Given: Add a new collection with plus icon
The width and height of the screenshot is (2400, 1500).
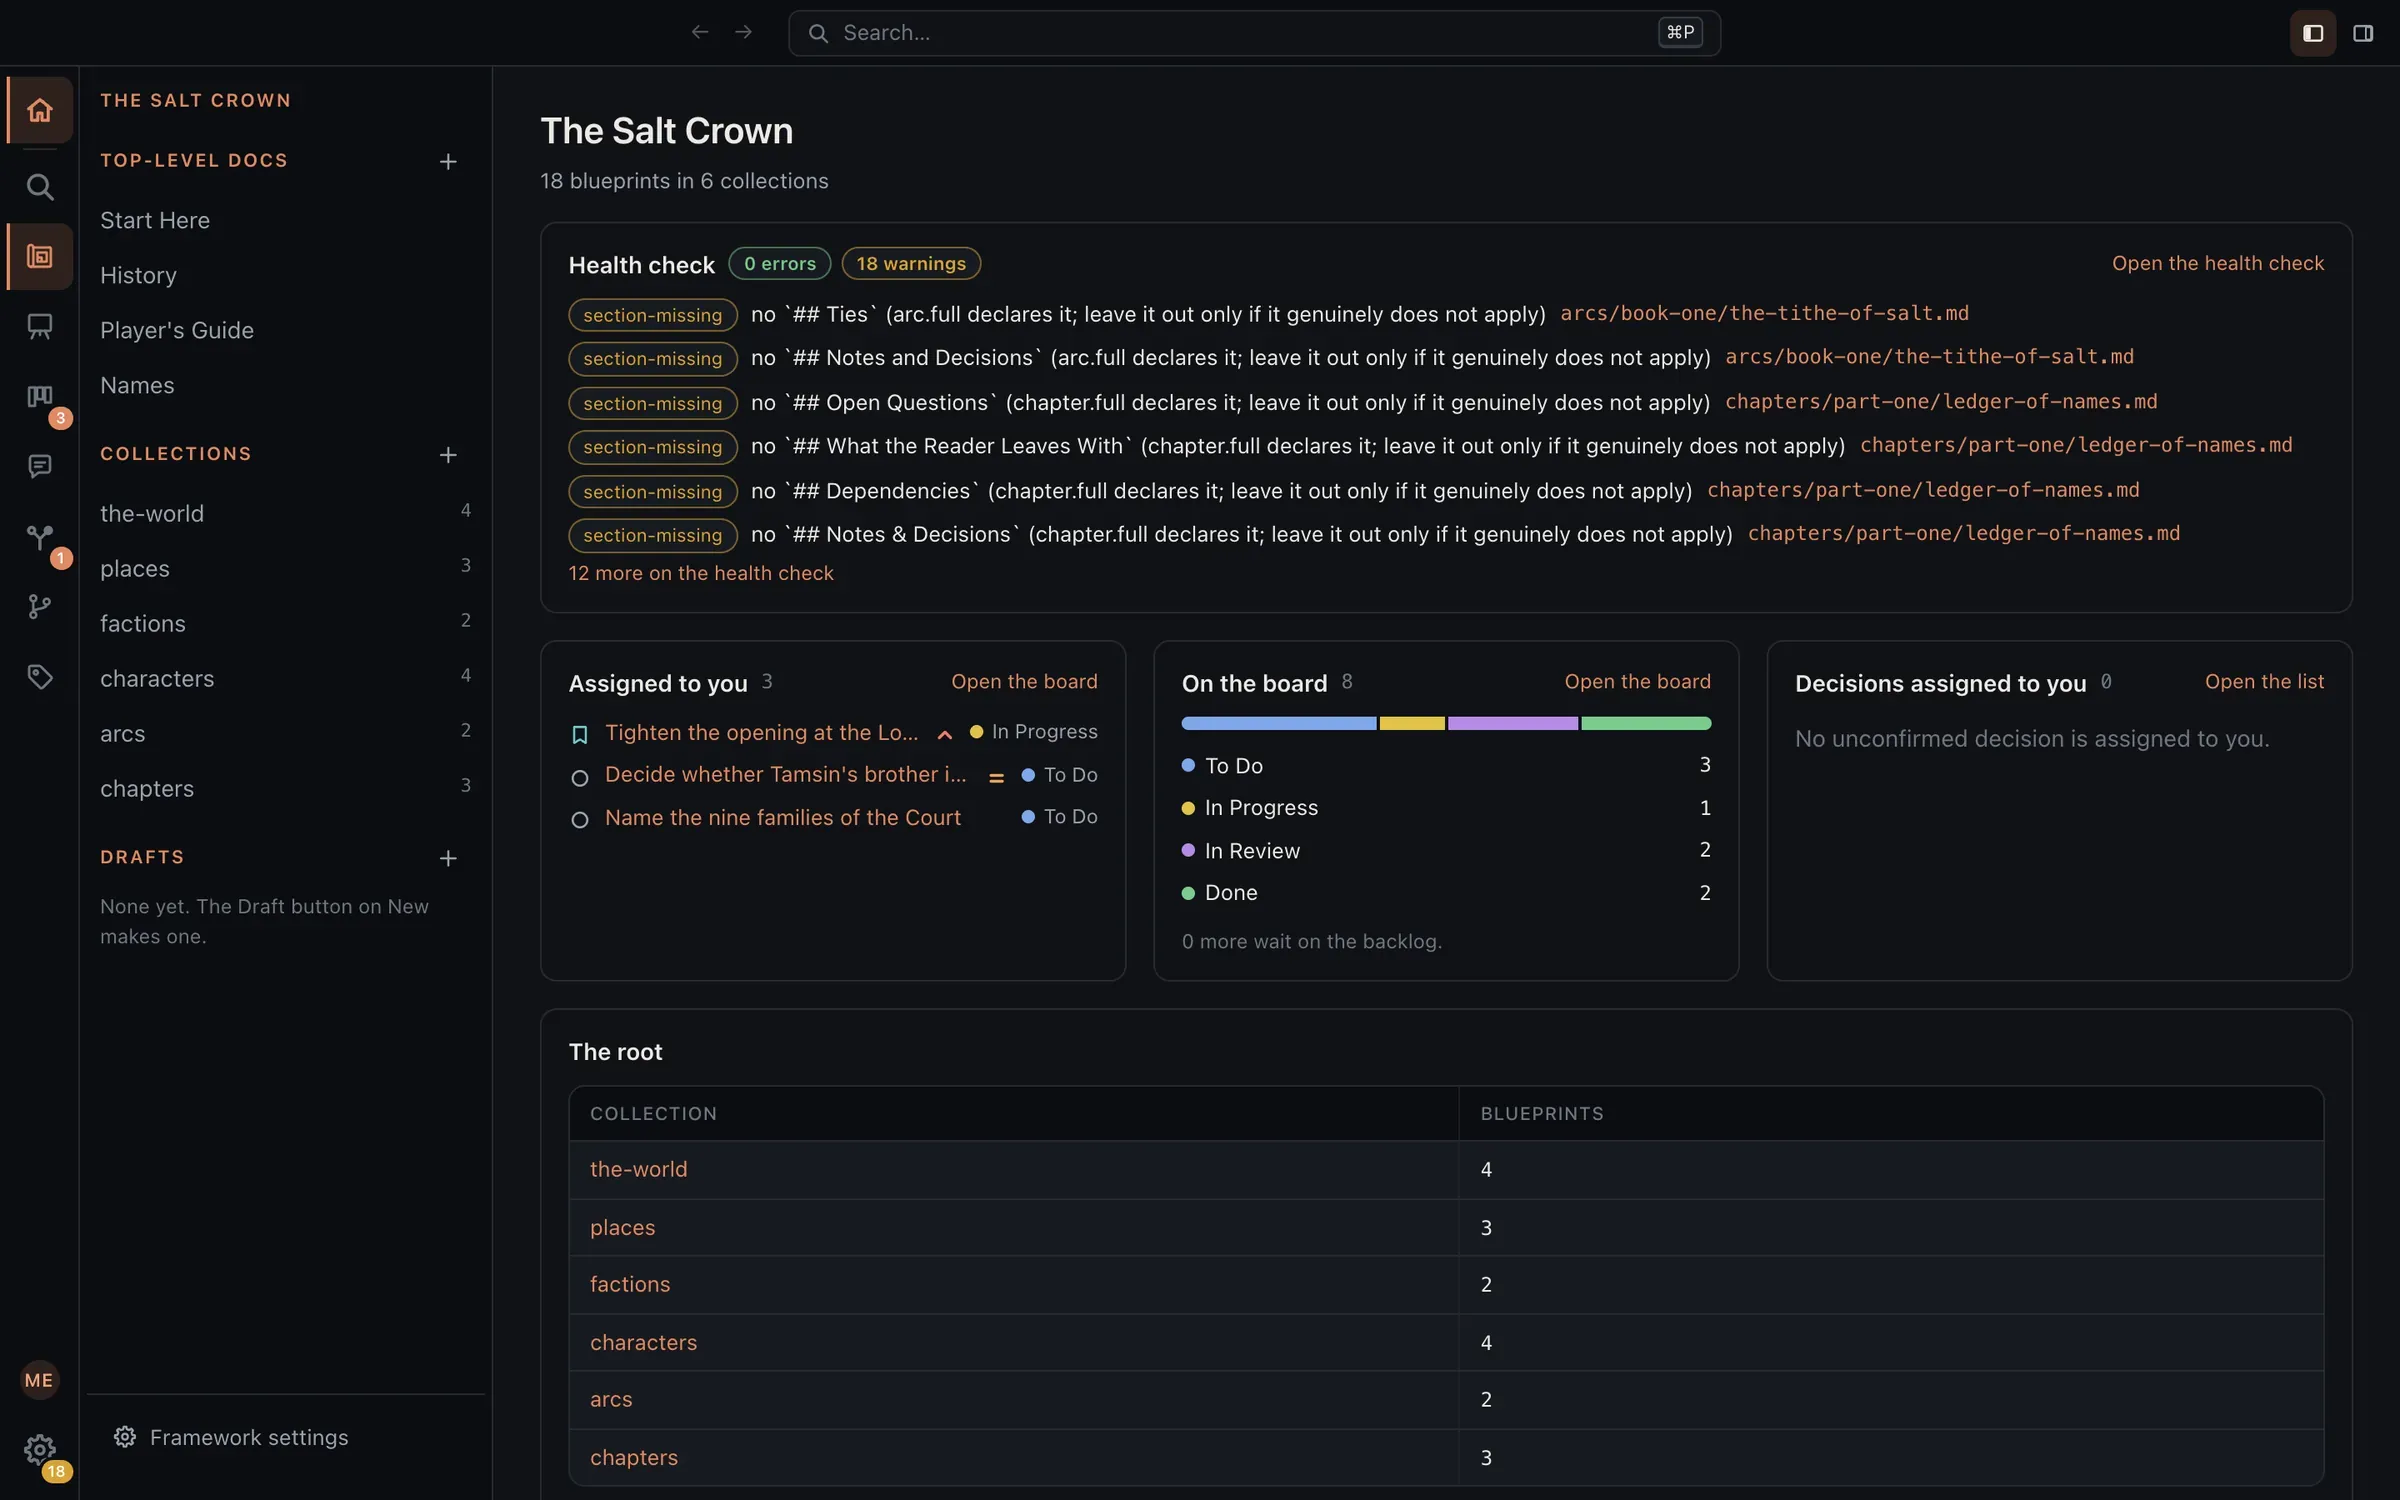Looking at the screenshot, I should [x=448, y=455].
